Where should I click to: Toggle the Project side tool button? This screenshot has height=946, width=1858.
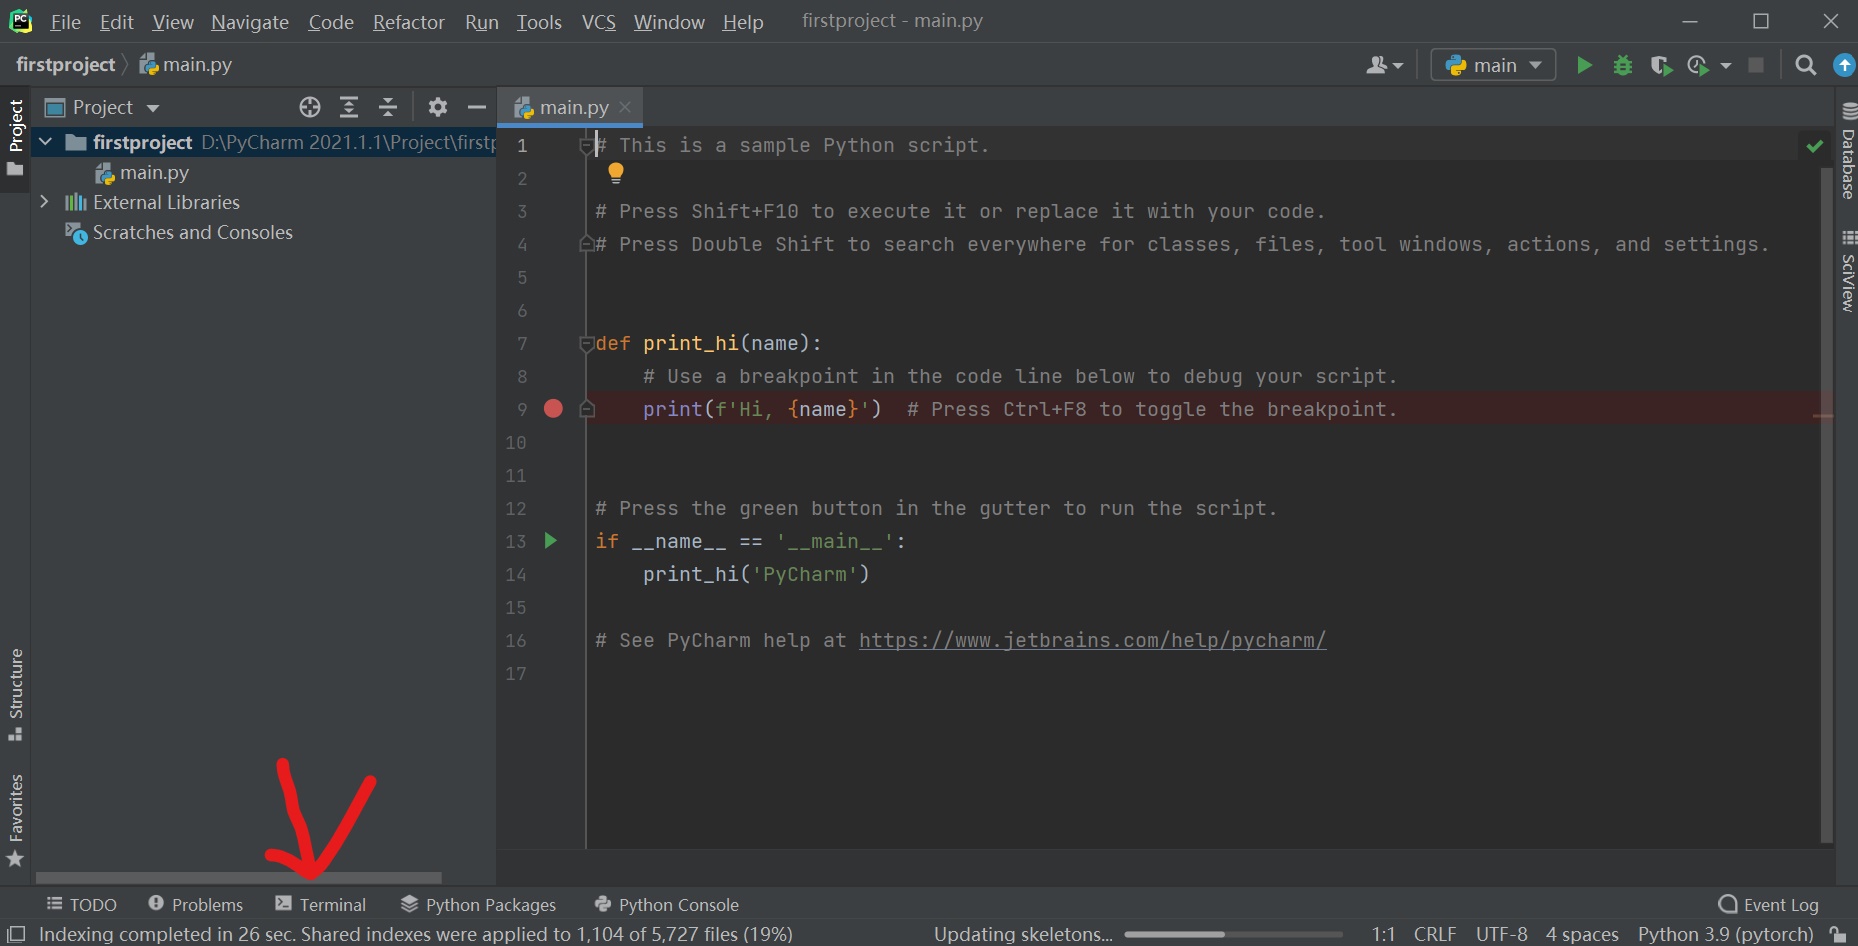(15, 137)
